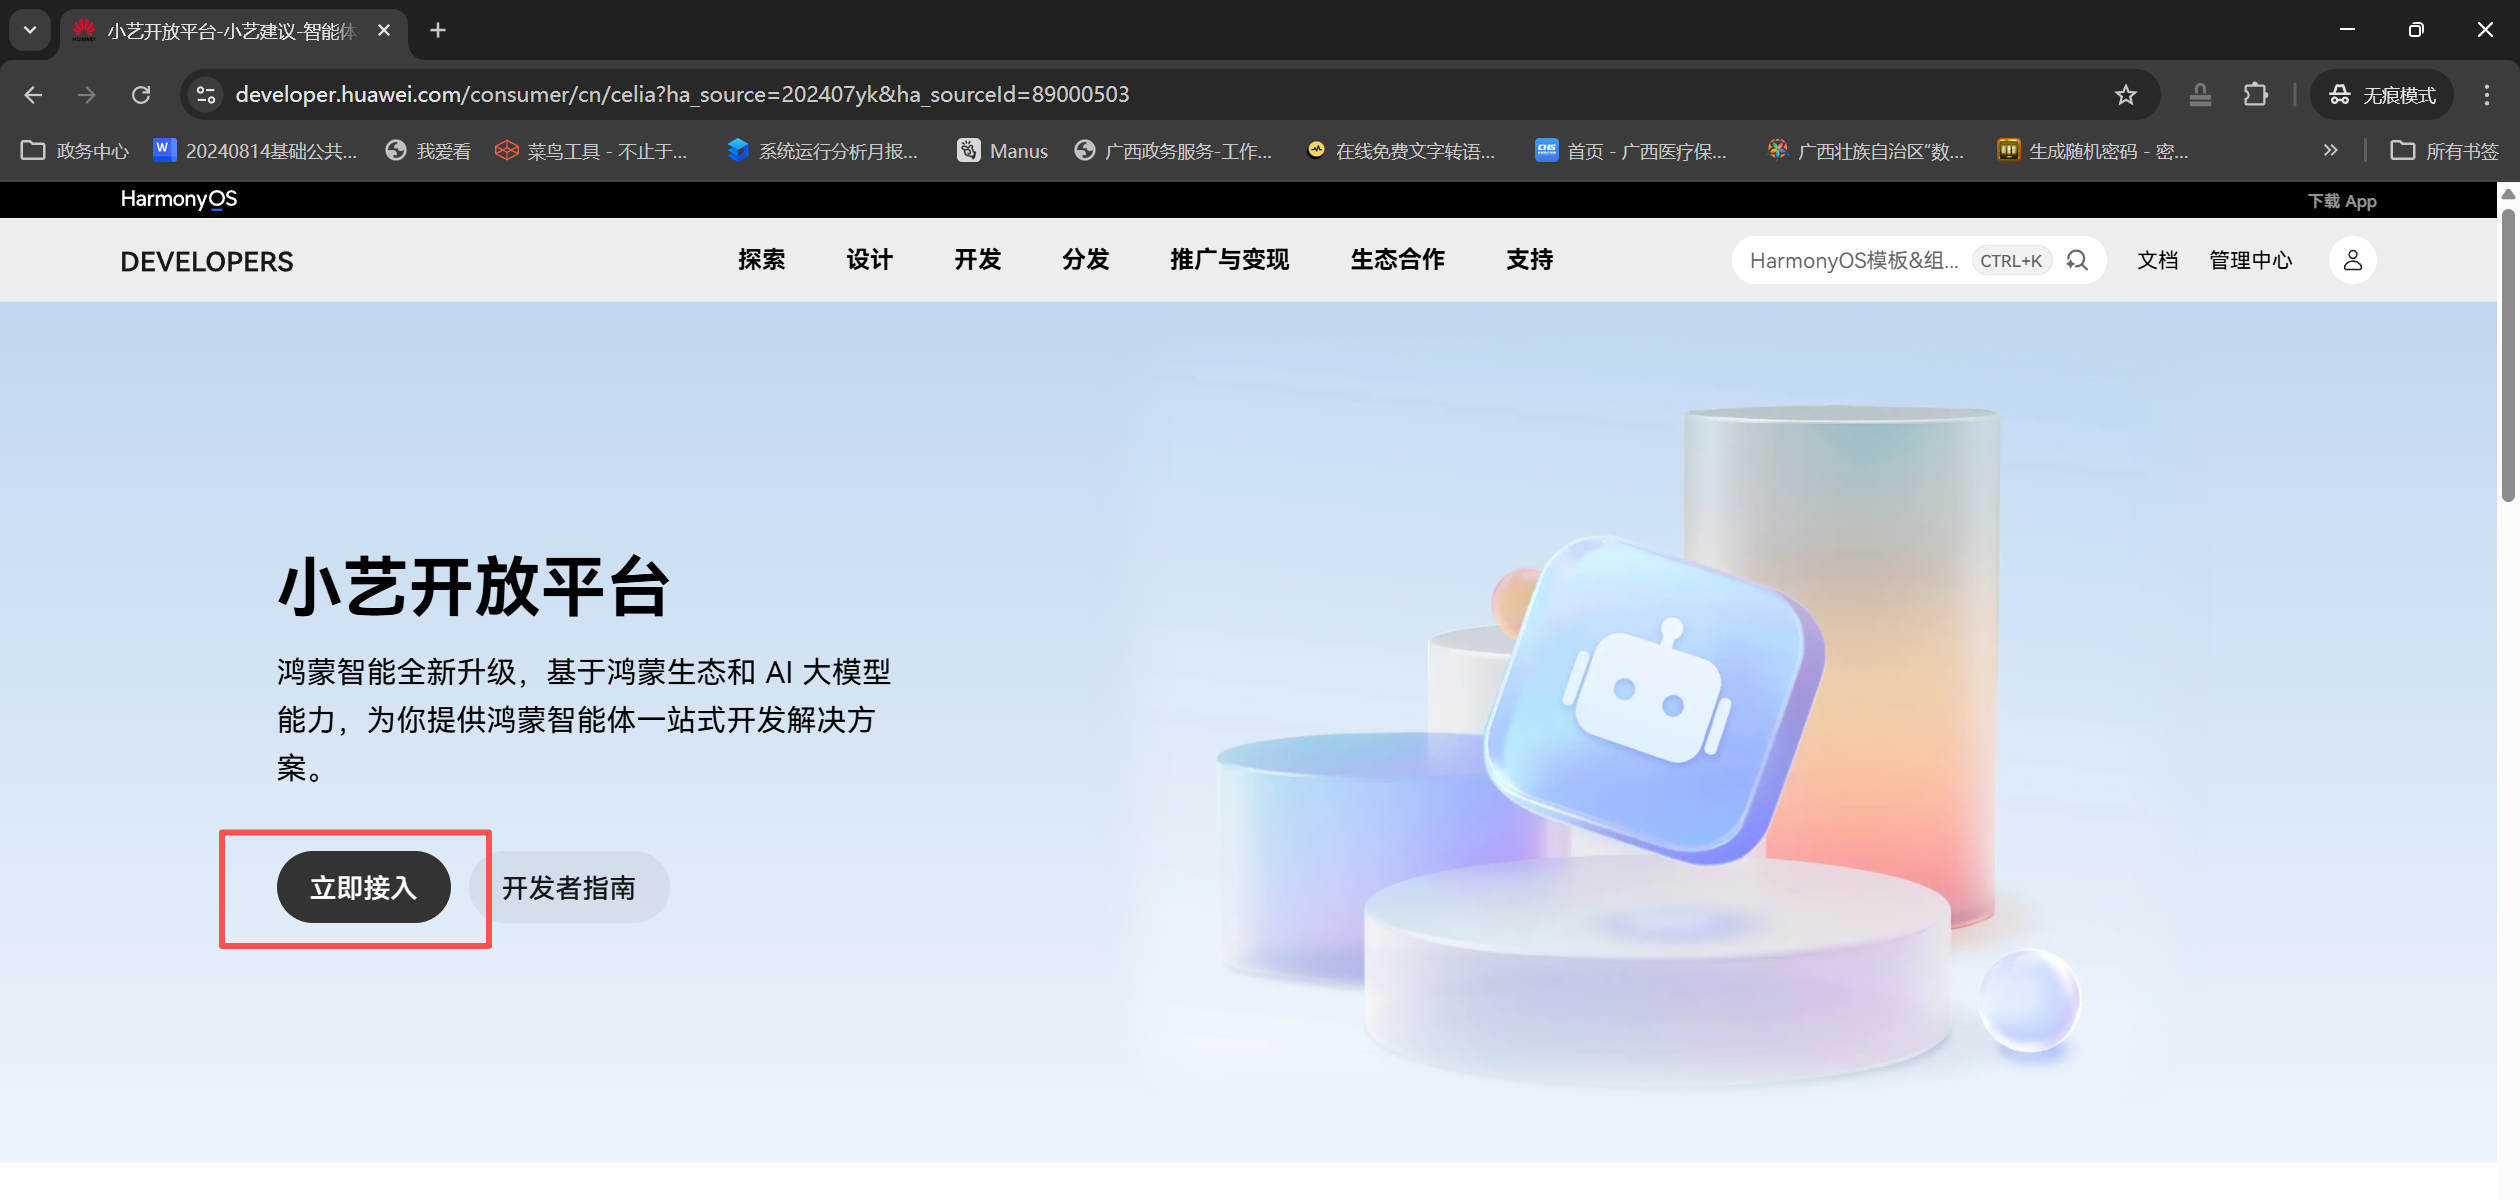This screenshot has height=1200, width=2520.
Task: Click the HarmonyOS模板 search field
Action: 1853,261
